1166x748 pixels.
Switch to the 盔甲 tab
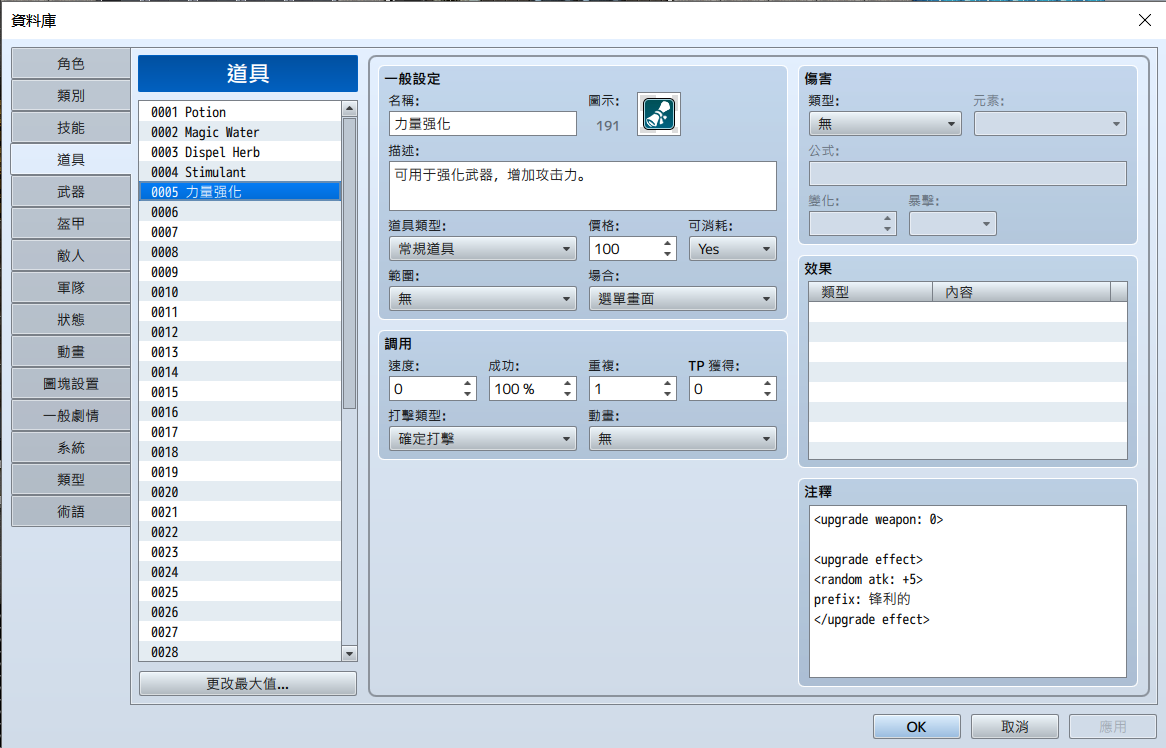(71, 224)
